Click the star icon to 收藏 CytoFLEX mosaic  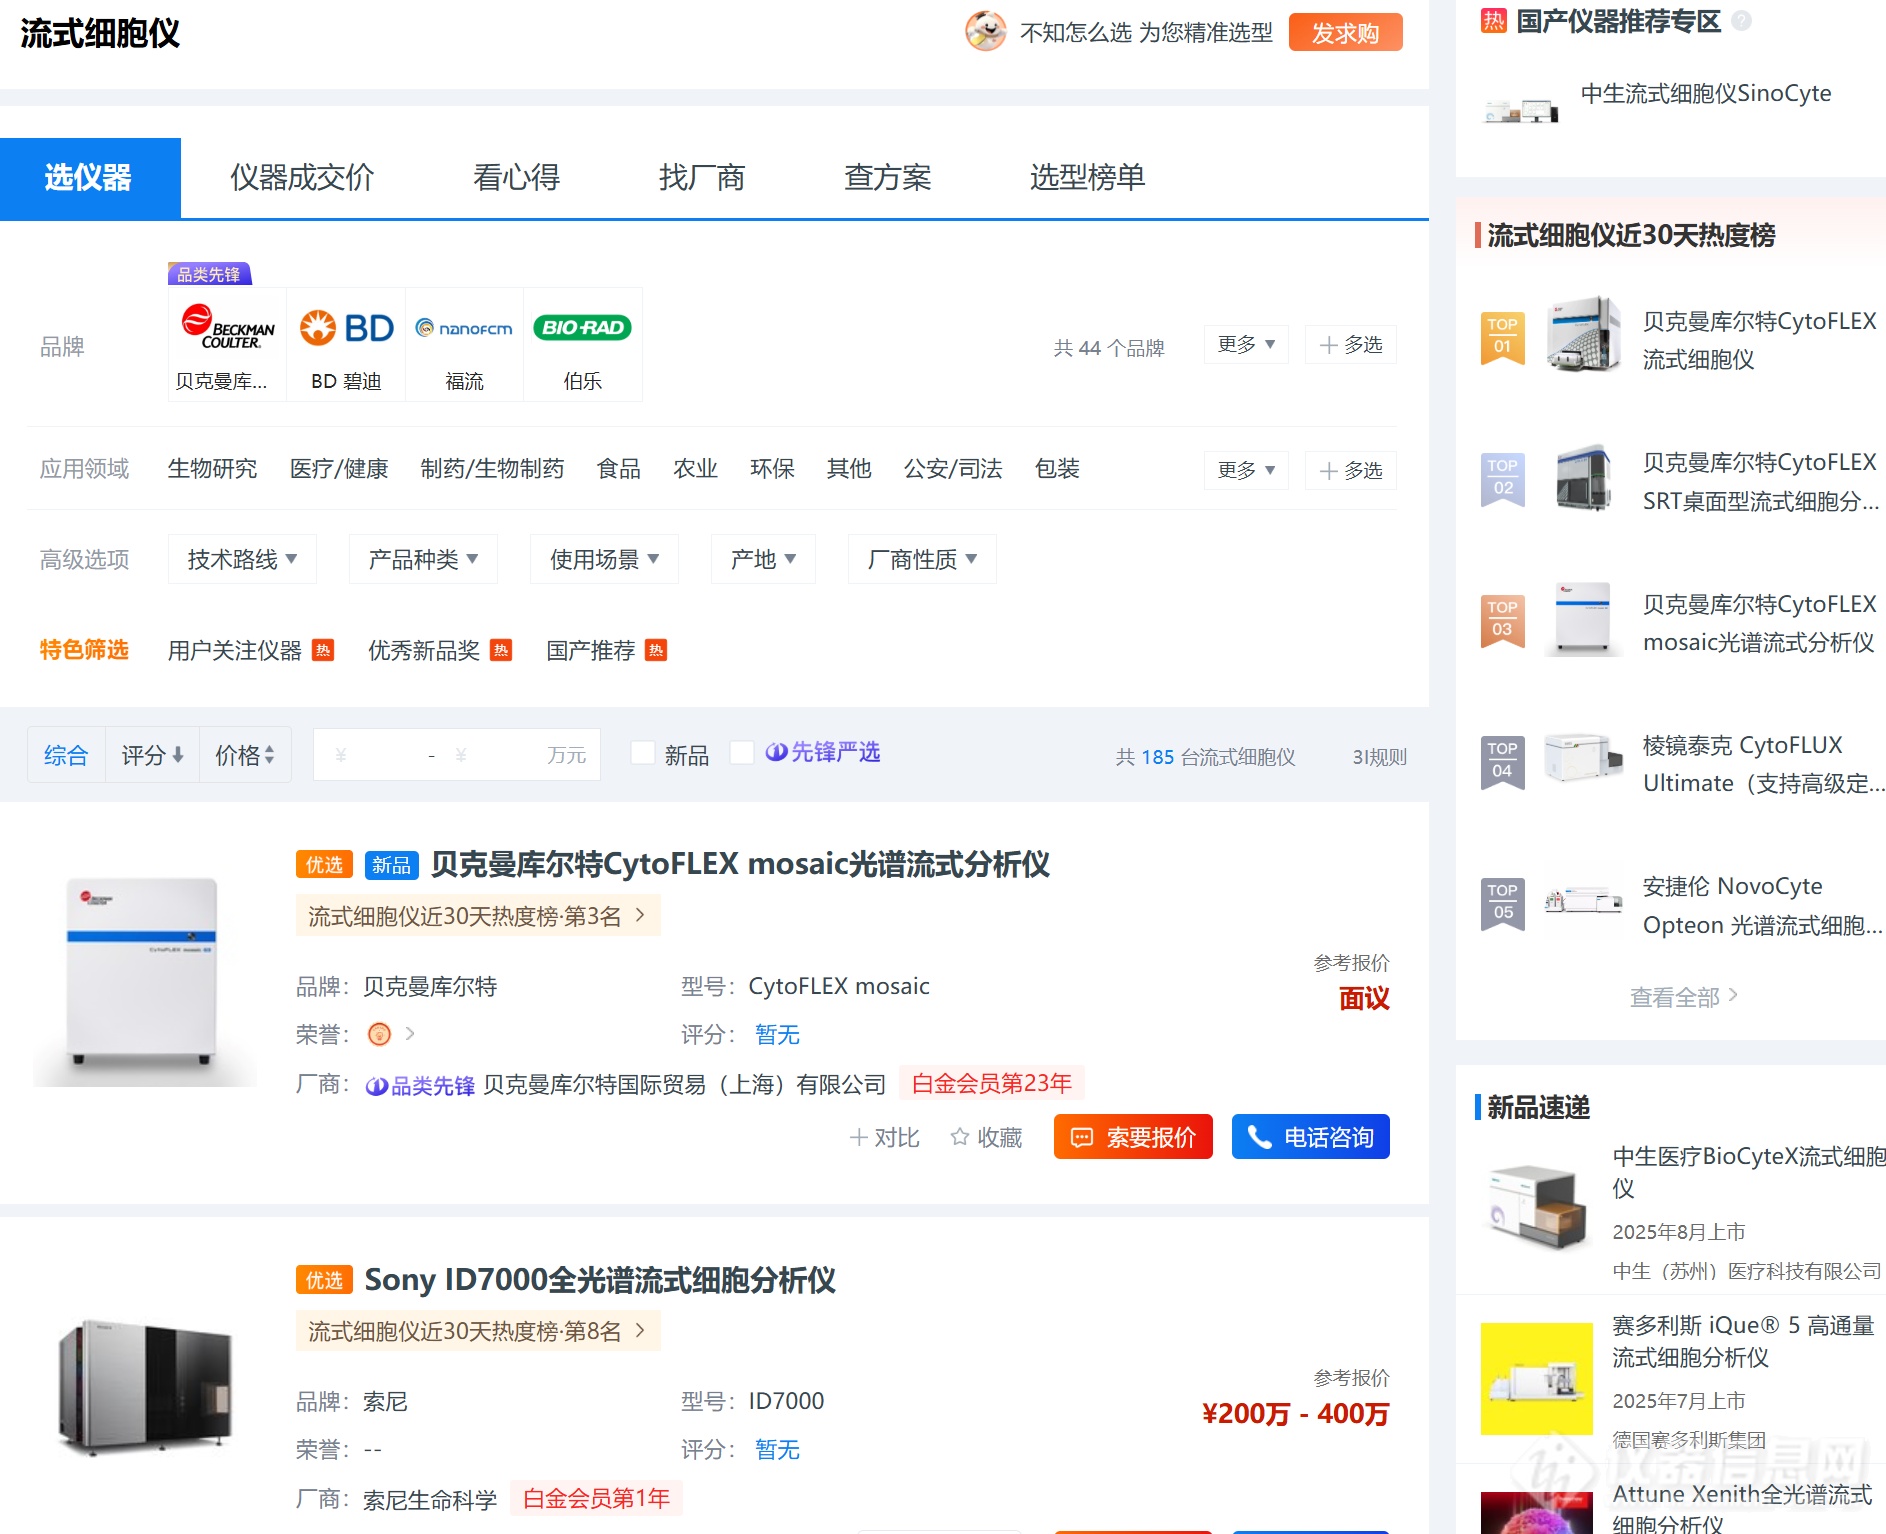pos(959,1137)
